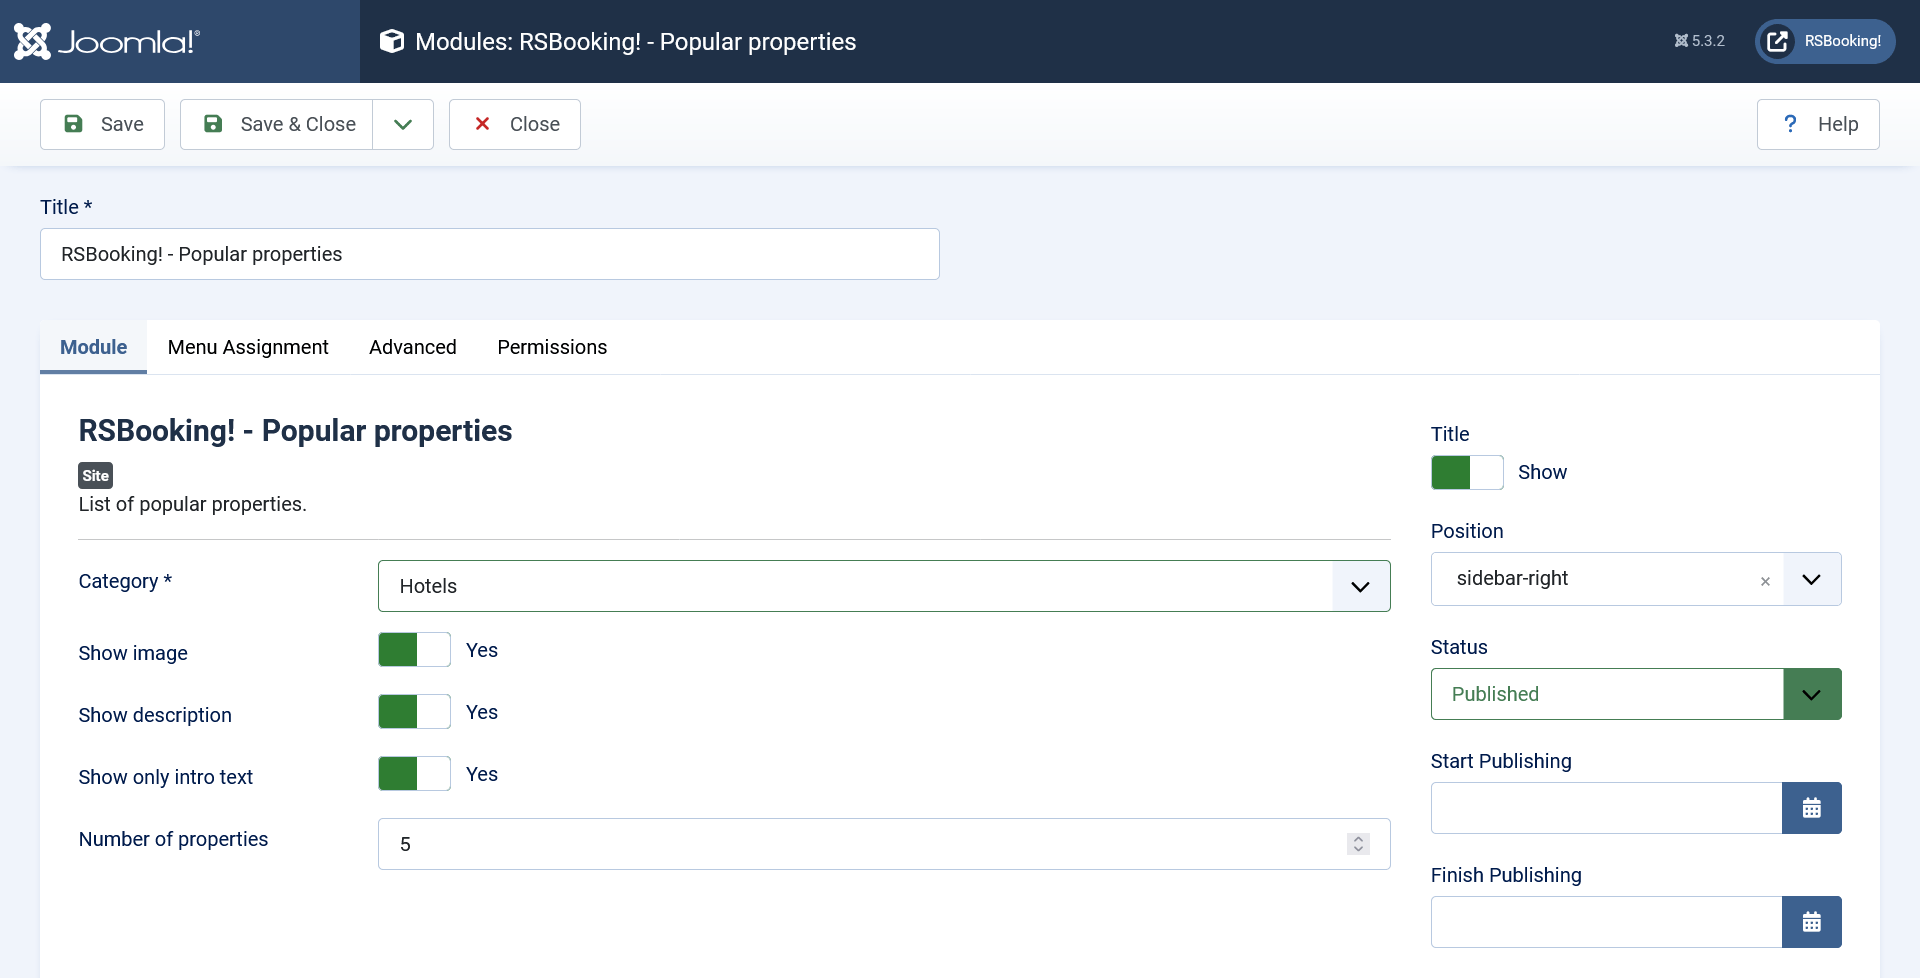Toggle the Title Show switch

point(1467,472)
